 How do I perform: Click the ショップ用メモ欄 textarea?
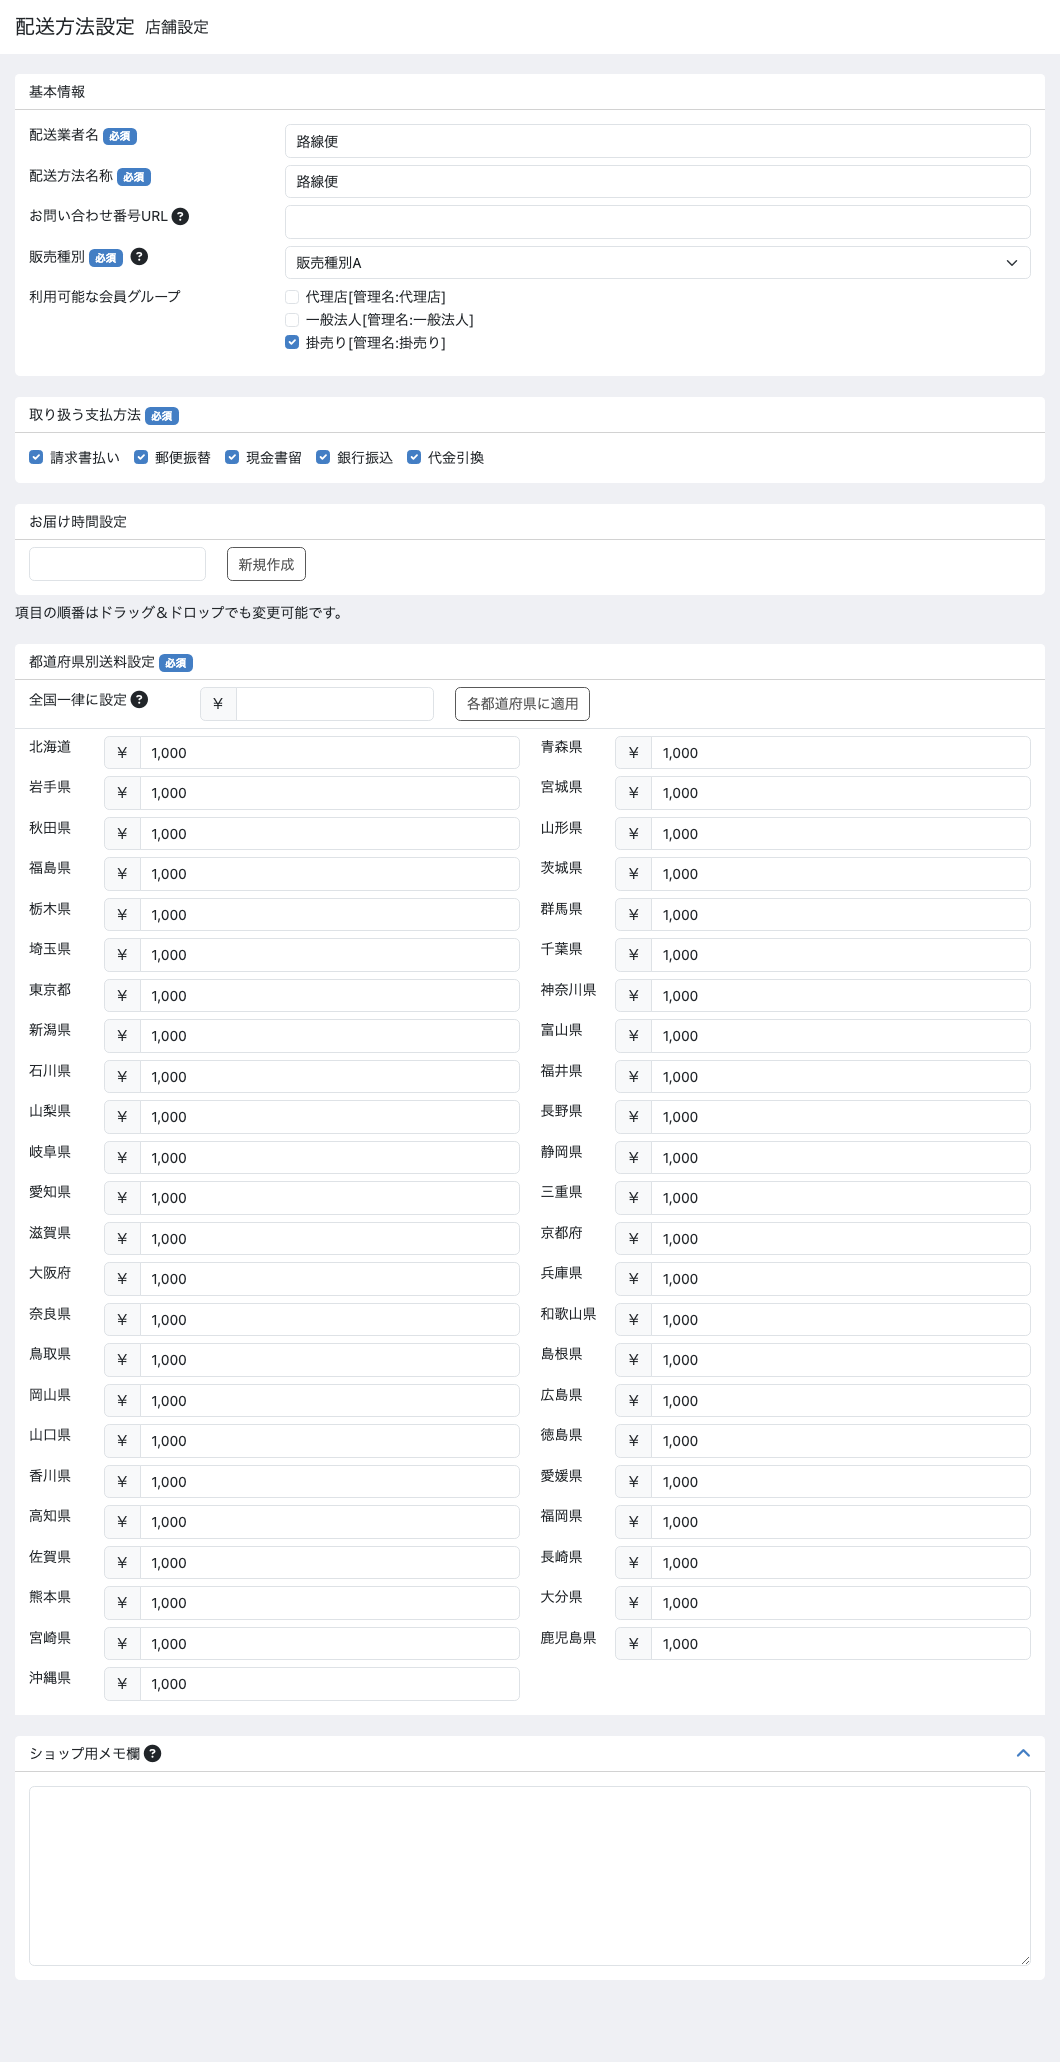pyautogui.click(x=530, y=1876)
